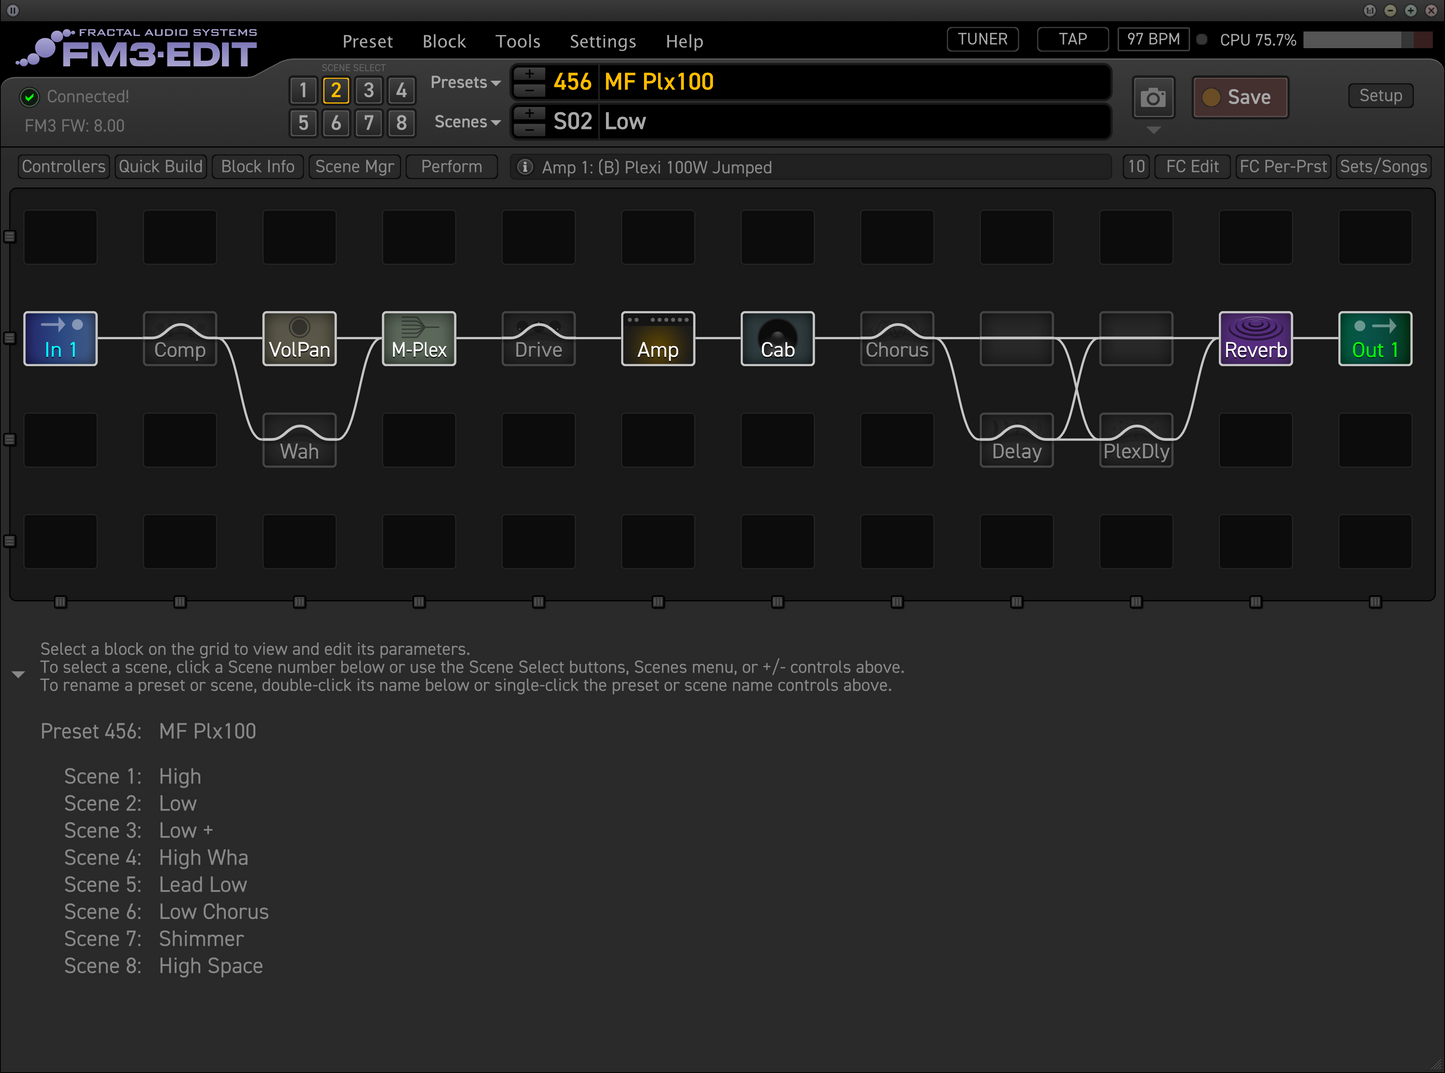Viewport: 1445px width, 1073px height.
Task: Open the Presets dropdown
Action: pos(465,82)
